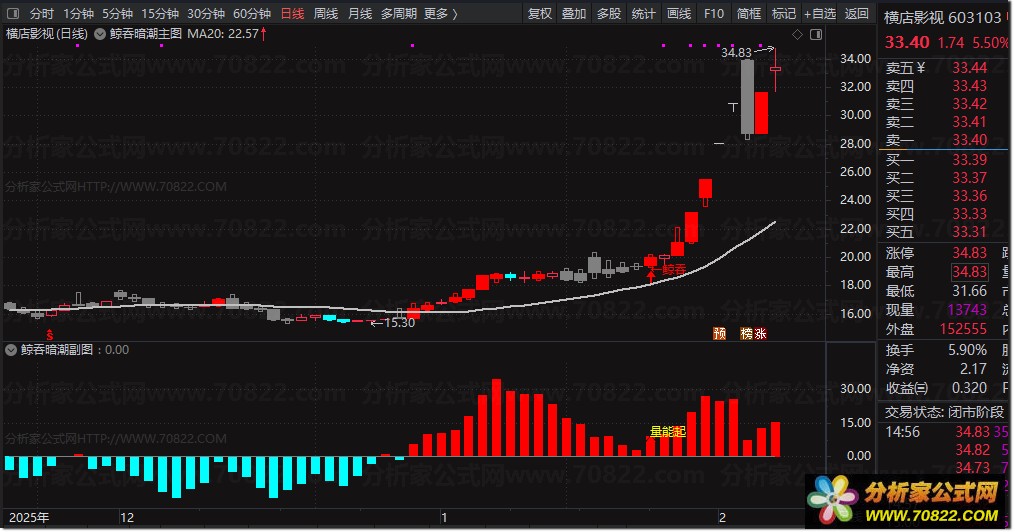Open the F10 company info
The width and height of the screenshot is (1015, 532).
point(713,13)
